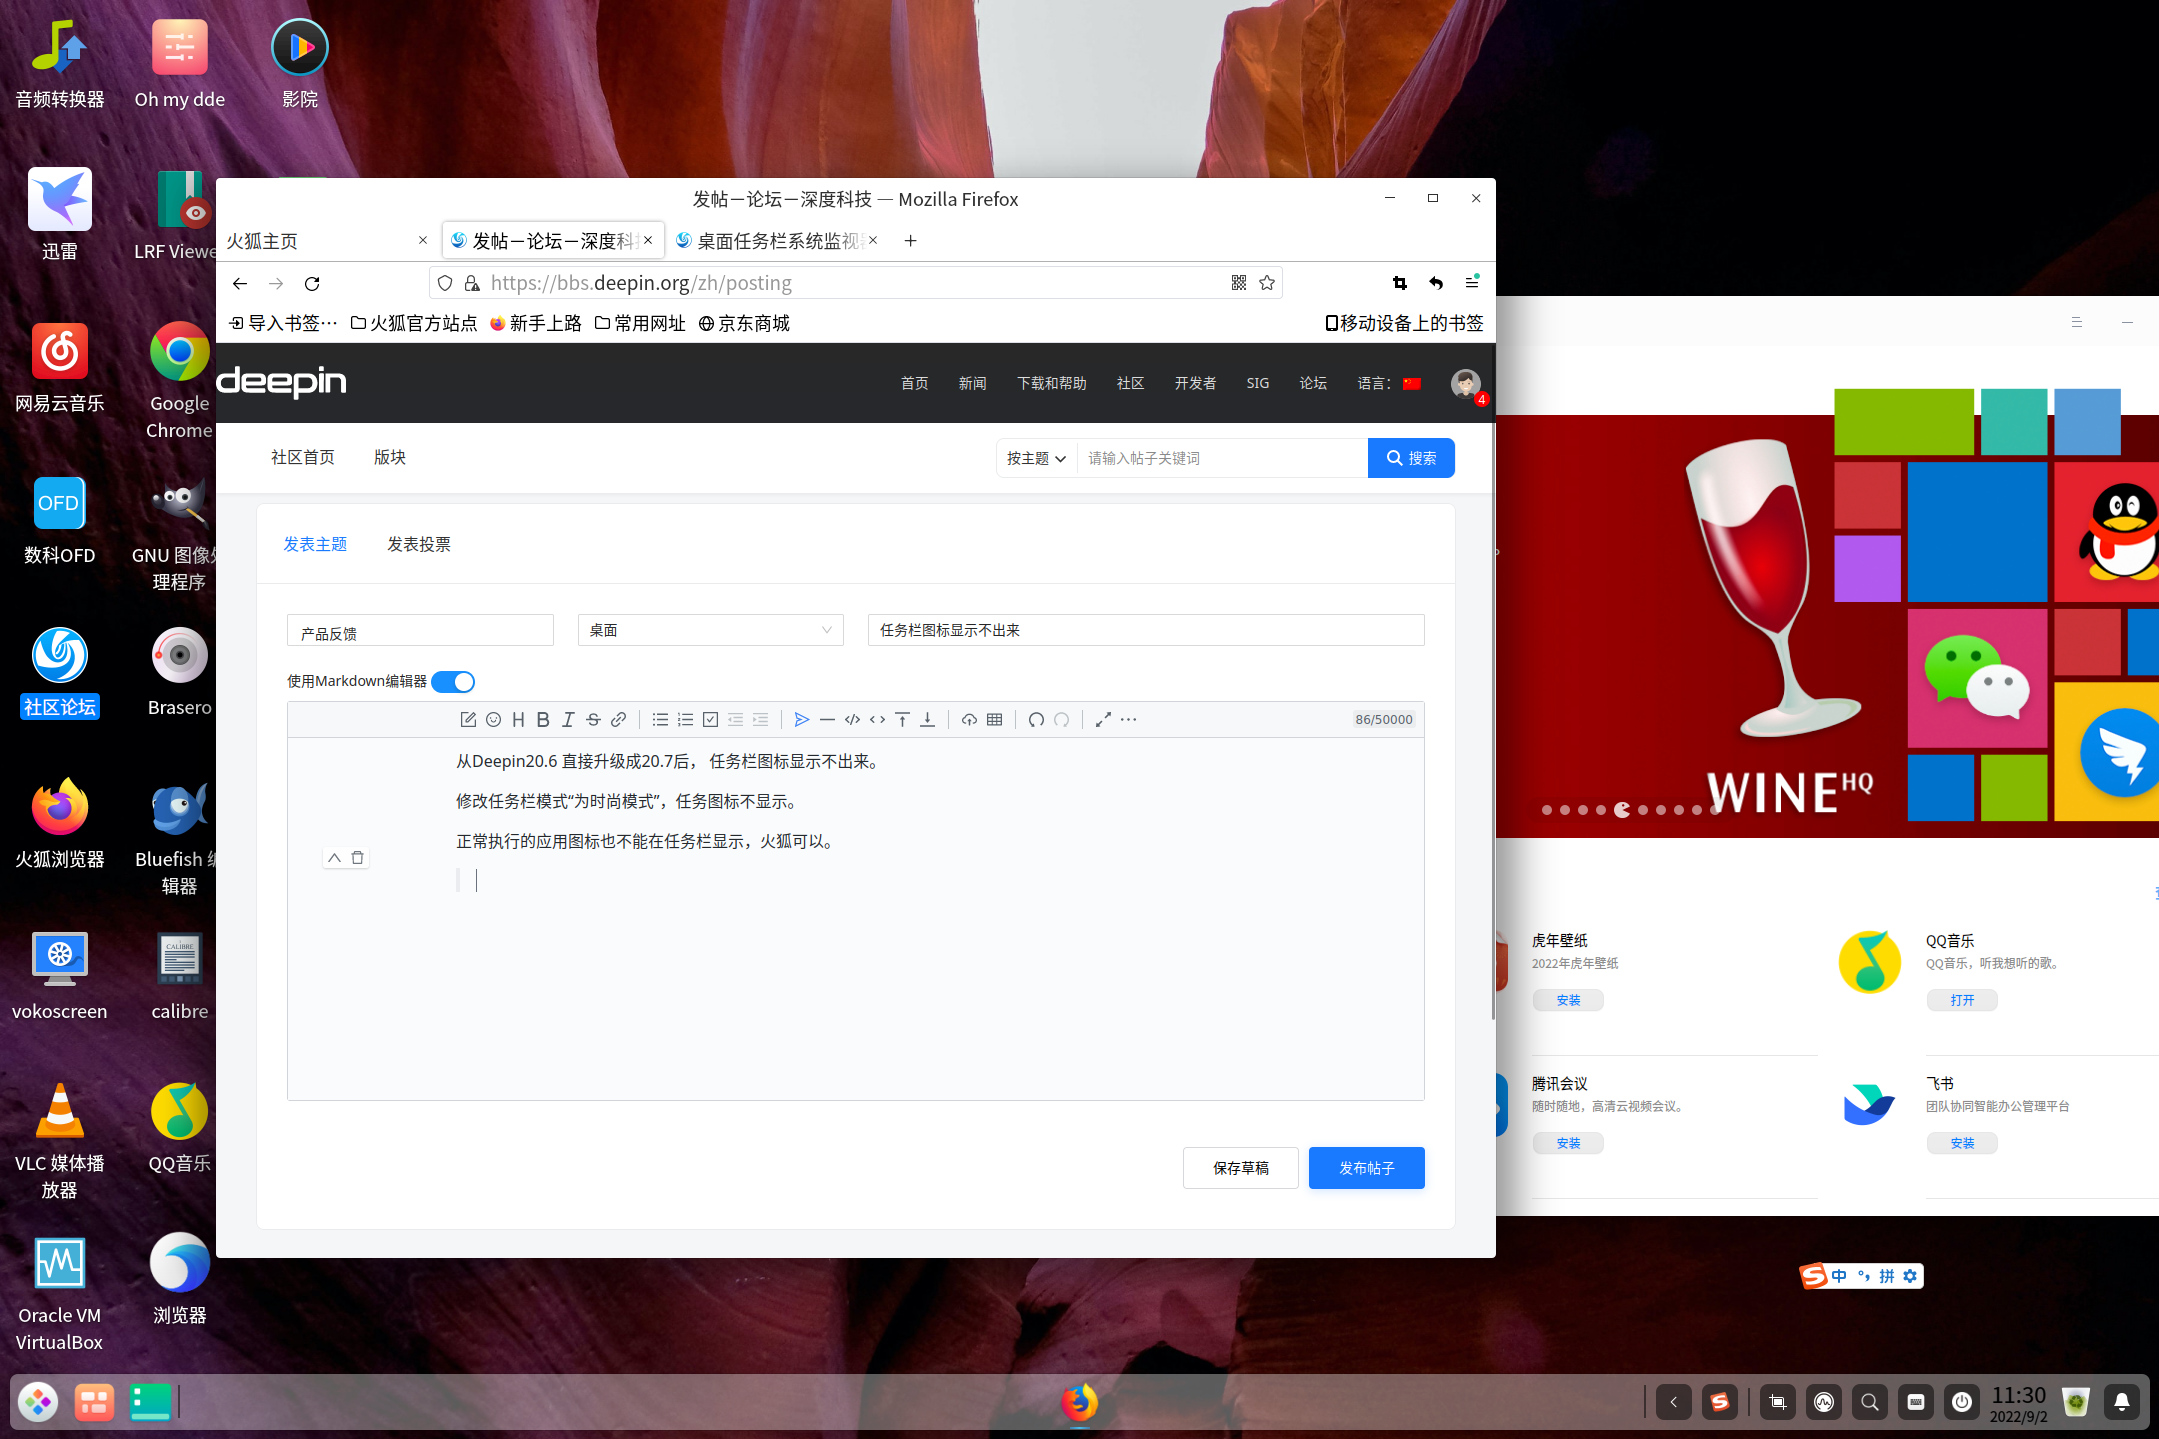The image size is (2159, 1439).
Task: Insert an unordered bullet list
Action: 661,719
